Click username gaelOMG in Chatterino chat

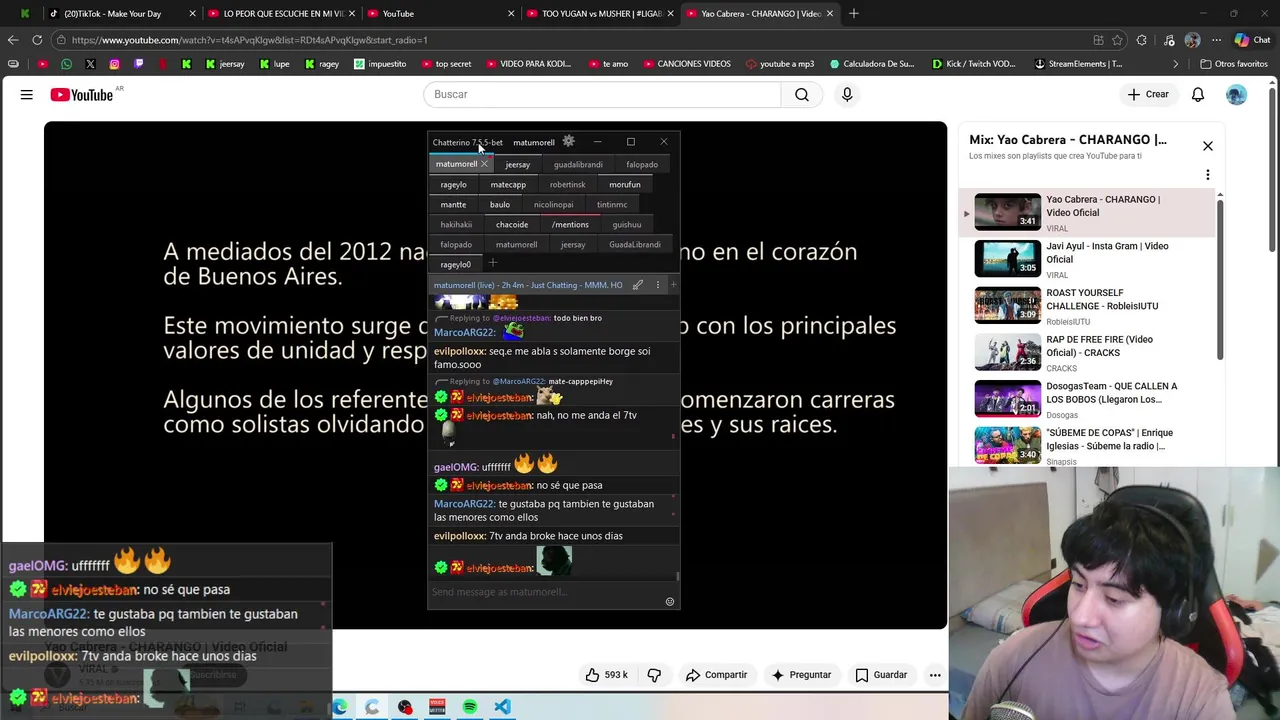coord(456,467)
